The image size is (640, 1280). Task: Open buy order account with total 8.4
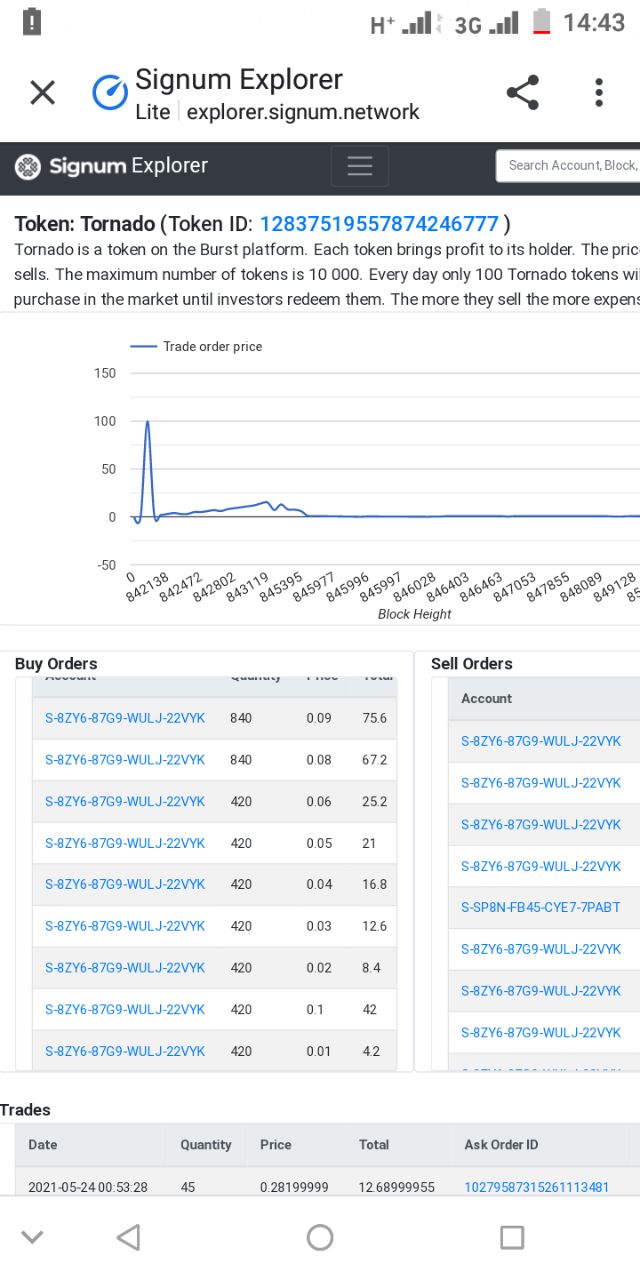pos(125,967)
